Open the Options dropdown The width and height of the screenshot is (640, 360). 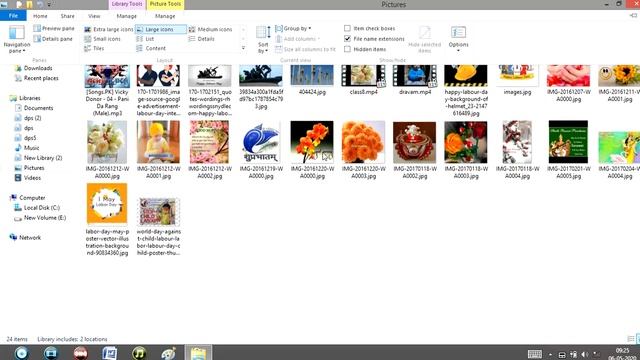[x=458, y=39]
